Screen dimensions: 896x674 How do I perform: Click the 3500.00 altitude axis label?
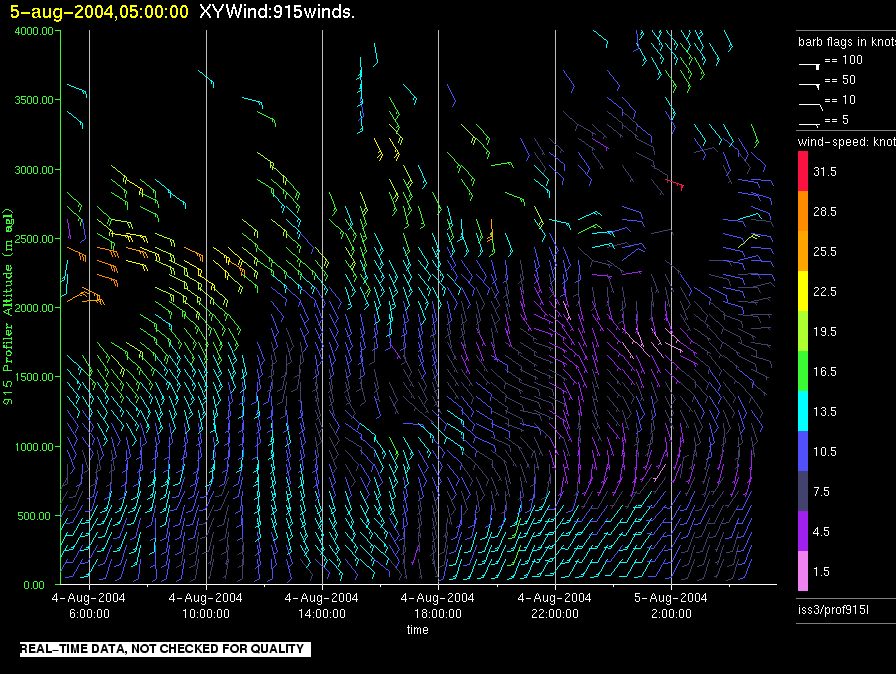point(34,100)
